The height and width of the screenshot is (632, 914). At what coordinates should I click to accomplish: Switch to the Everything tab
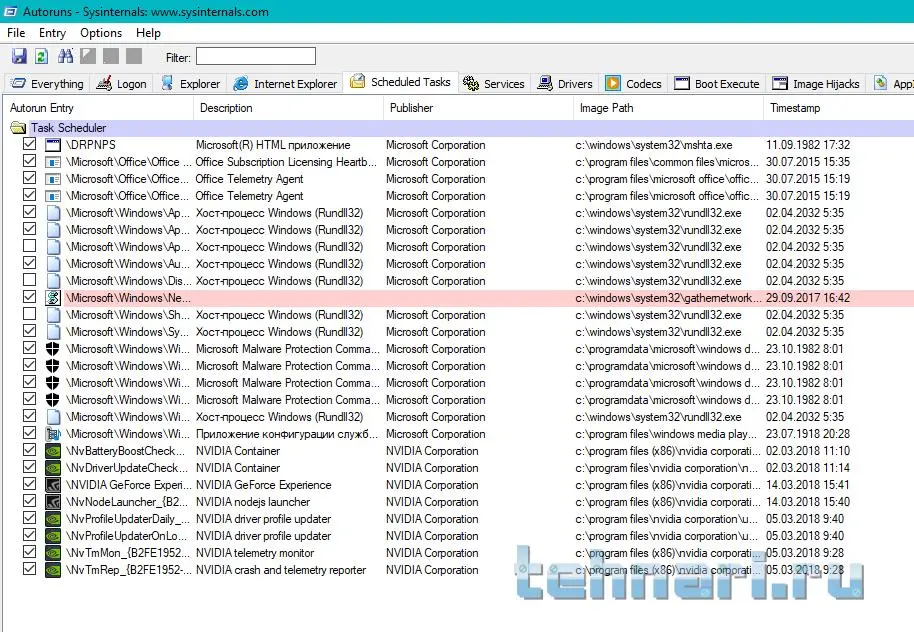48,83
